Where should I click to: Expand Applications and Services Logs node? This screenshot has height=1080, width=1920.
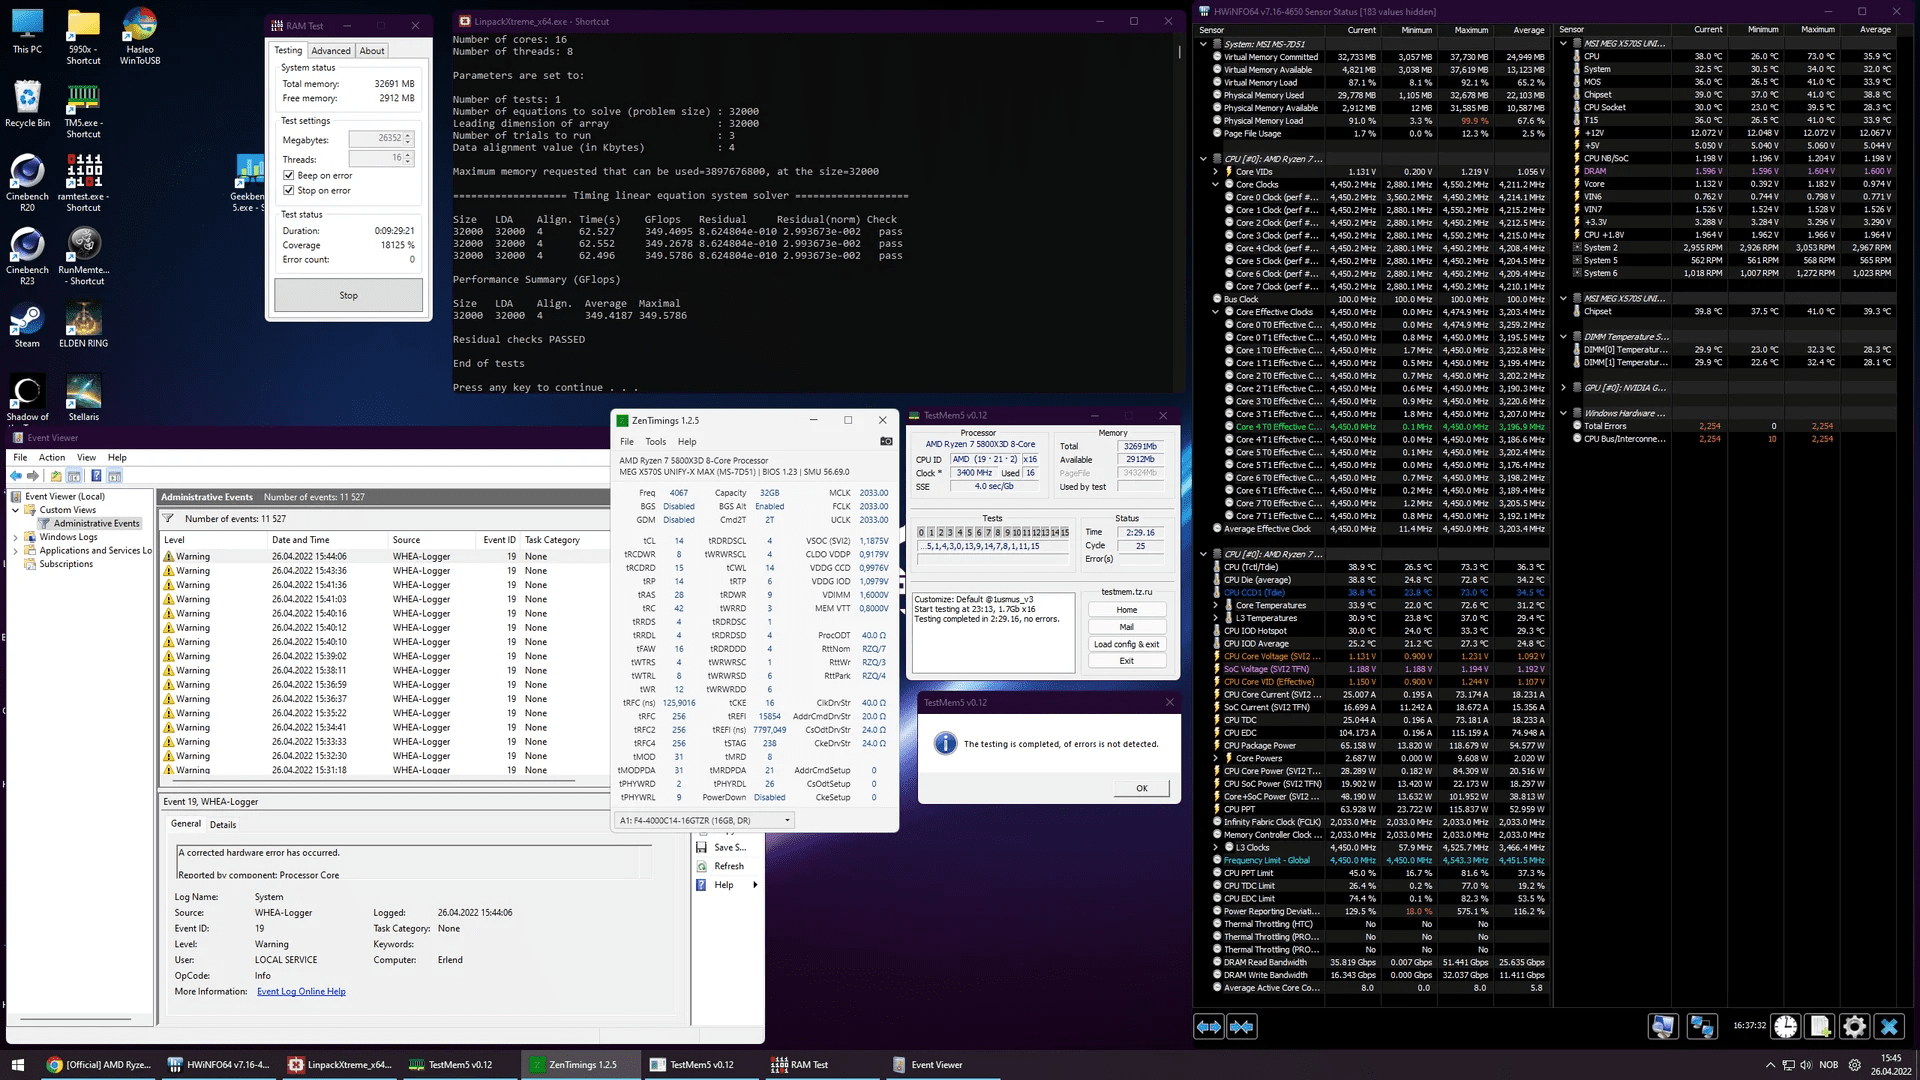16,551
